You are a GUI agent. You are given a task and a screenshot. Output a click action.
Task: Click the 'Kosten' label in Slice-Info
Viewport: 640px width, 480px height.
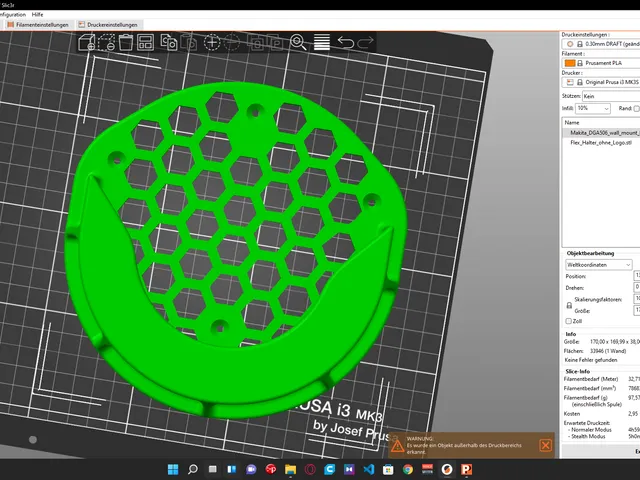571,413
